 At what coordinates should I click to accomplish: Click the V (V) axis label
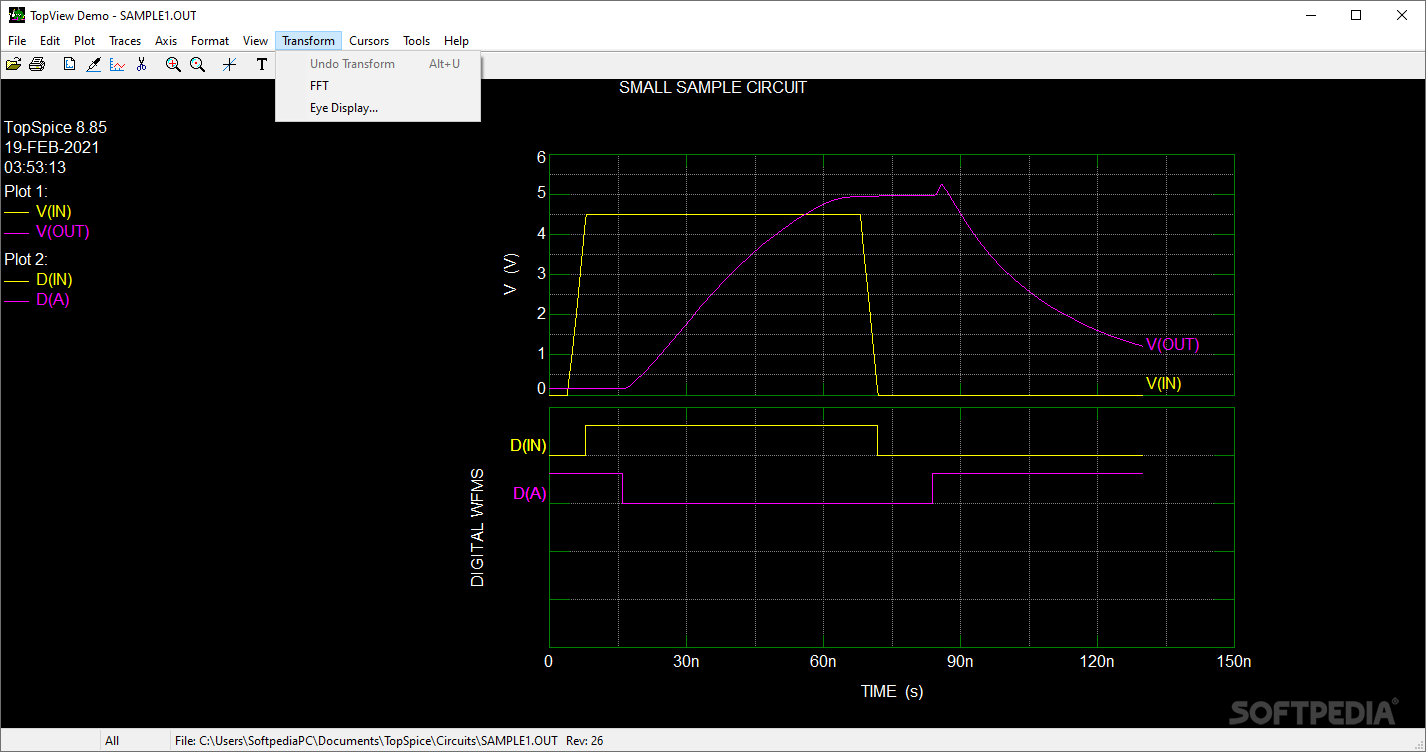pos(511,273)
